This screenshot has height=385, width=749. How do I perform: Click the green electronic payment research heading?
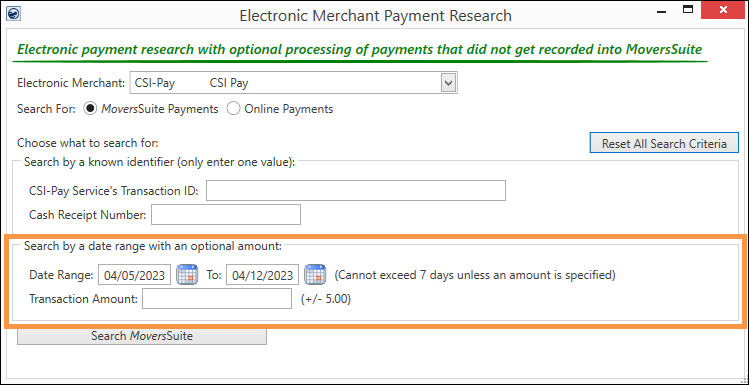pos(359,50)
